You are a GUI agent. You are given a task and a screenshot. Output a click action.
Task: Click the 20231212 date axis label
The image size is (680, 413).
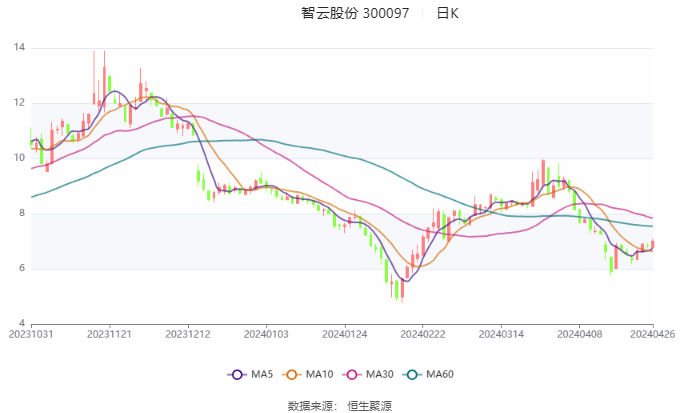188,334
